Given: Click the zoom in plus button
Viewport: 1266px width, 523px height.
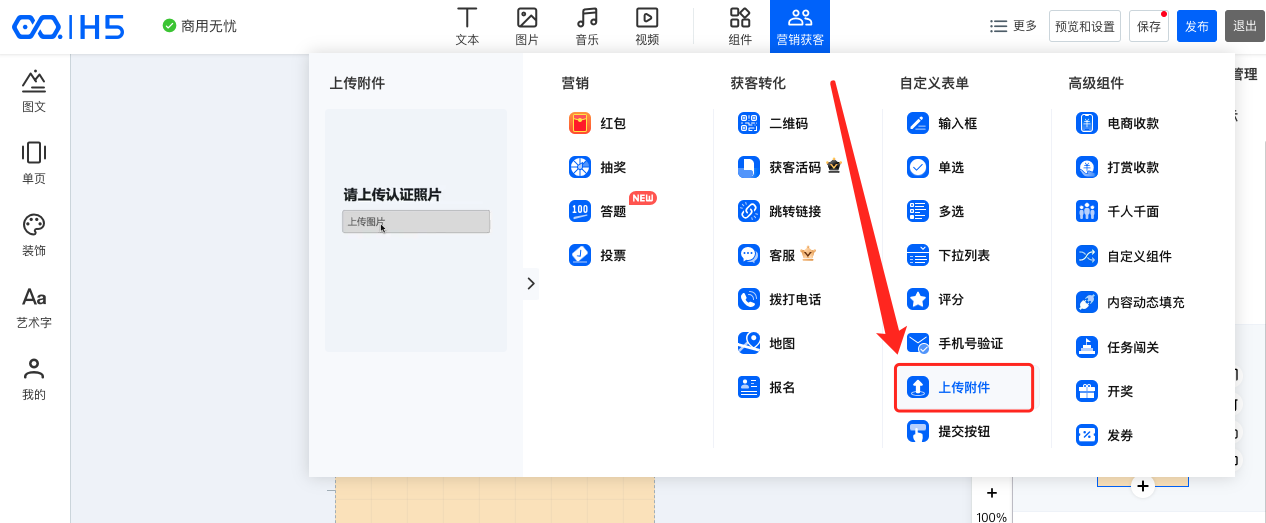Looking at the screenshot, I should [991, 493].
